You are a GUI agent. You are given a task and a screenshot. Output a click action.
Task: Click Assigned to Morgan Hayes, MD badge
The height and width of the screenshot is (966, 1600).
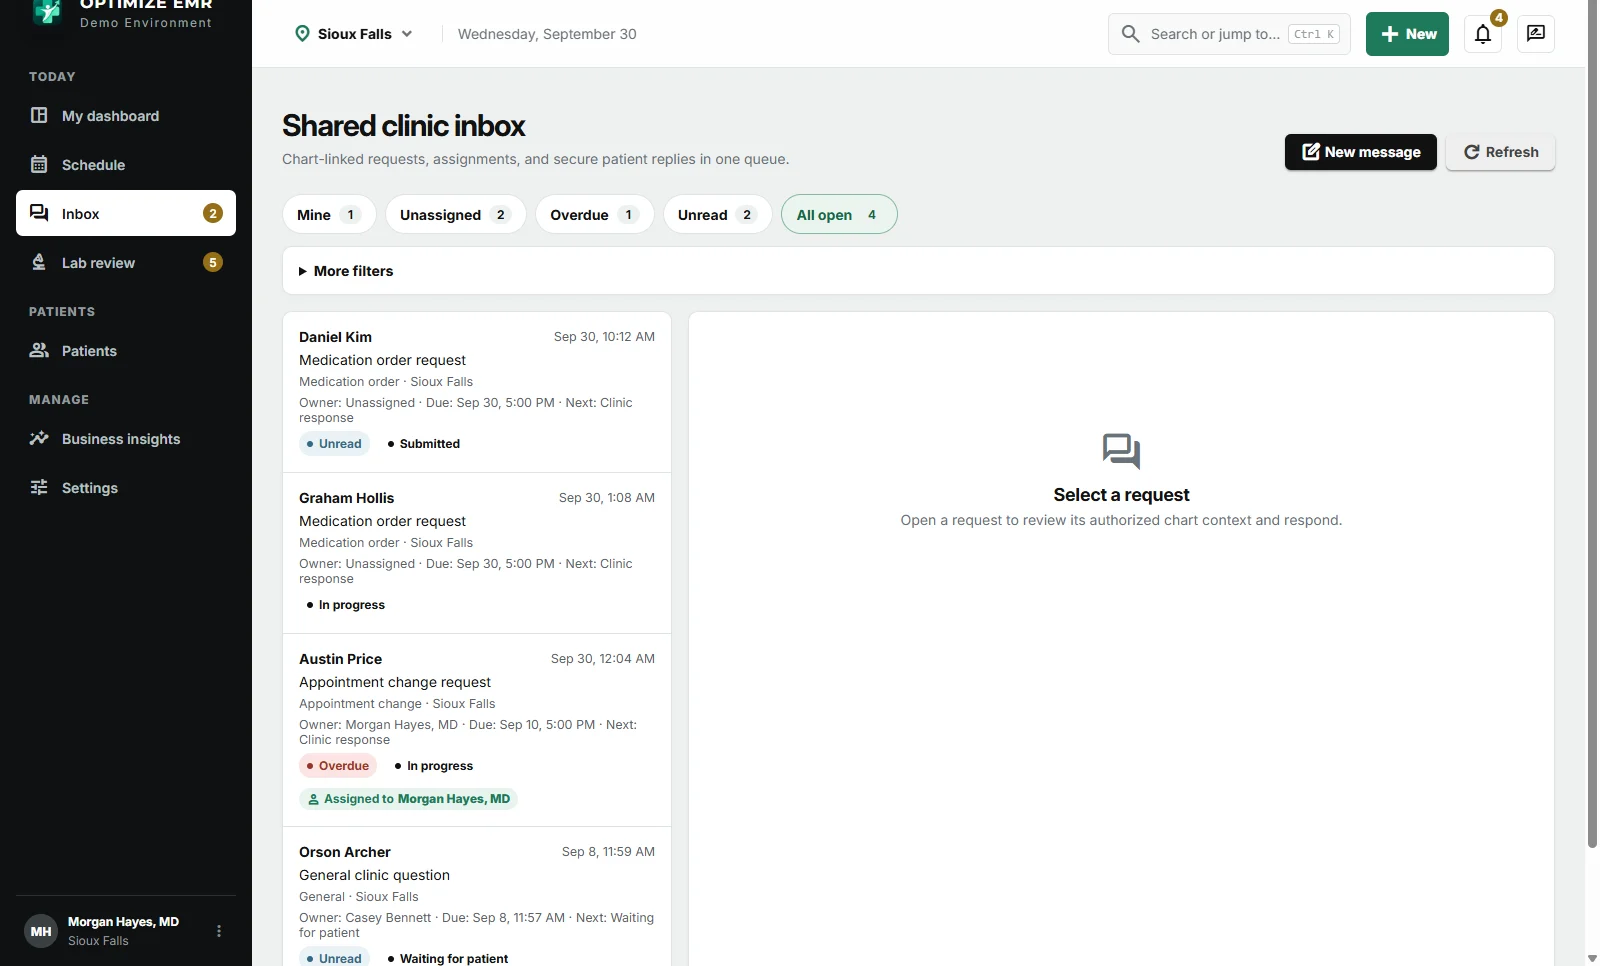408,799
